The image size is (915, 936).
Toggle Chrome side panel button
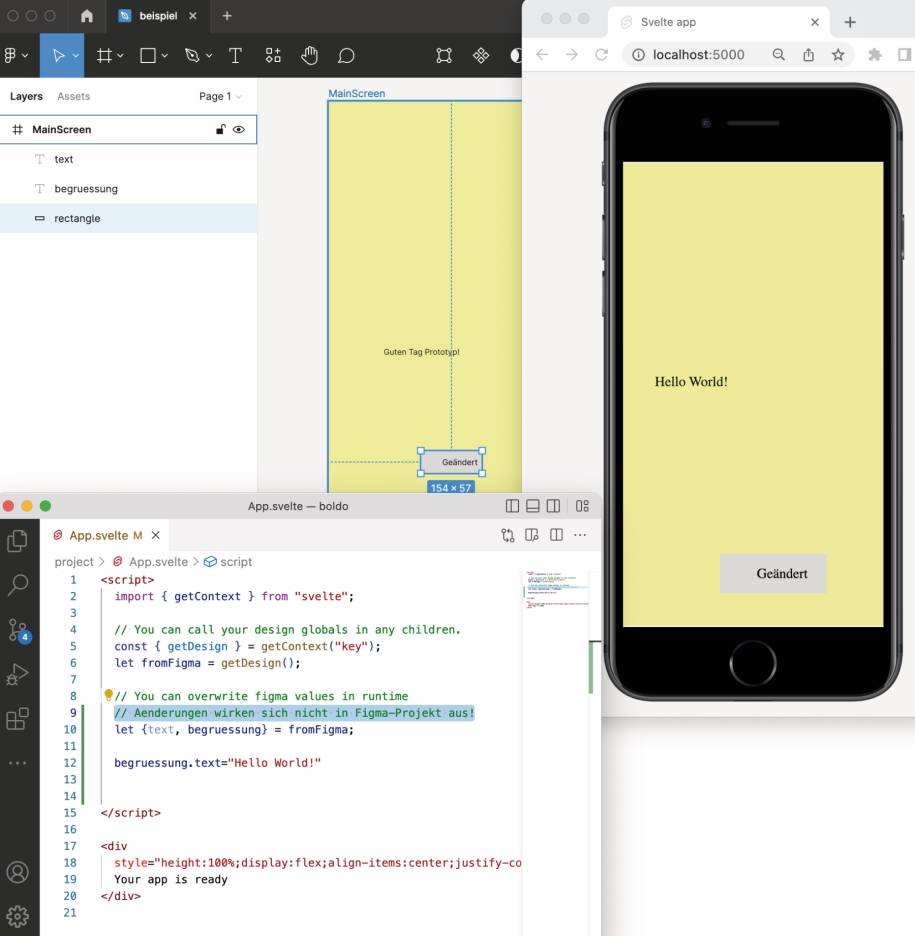point(905,55)
